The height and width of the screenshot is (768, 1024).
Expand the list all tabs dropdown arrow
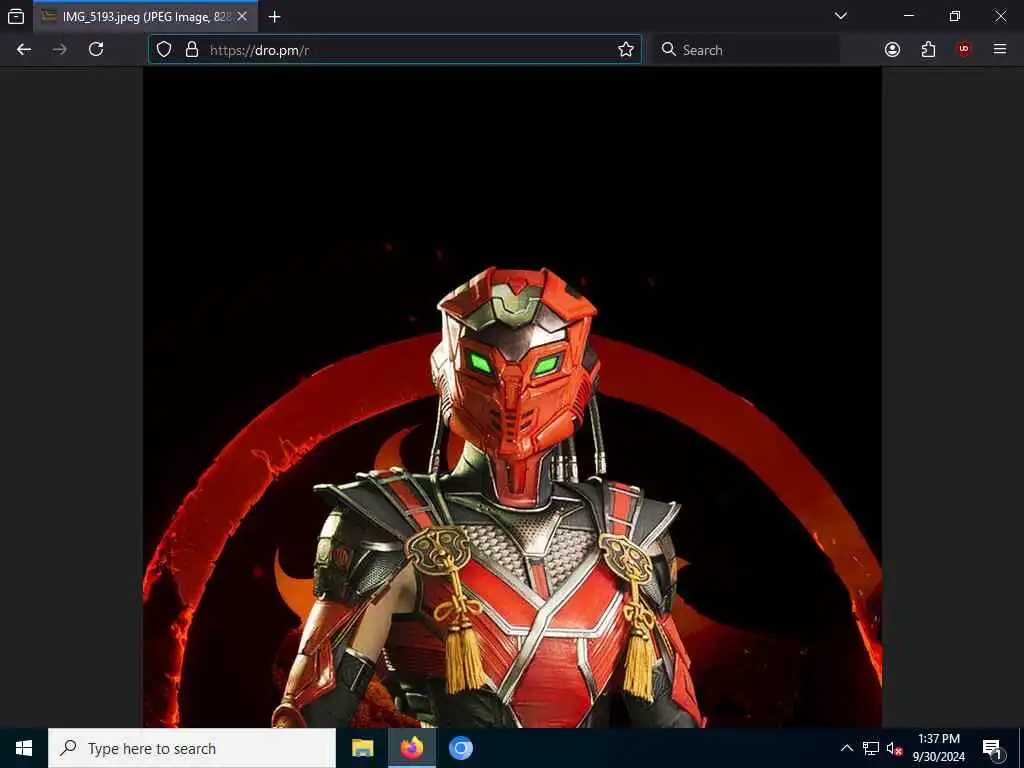(841, 16)
